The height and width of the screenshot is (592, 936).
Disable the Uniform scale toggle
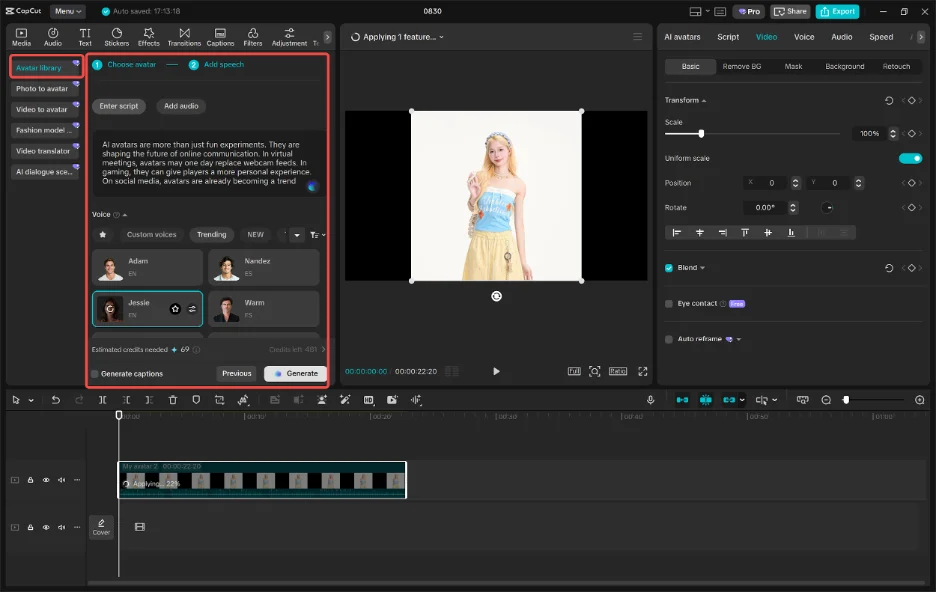[x=910, y=158]
